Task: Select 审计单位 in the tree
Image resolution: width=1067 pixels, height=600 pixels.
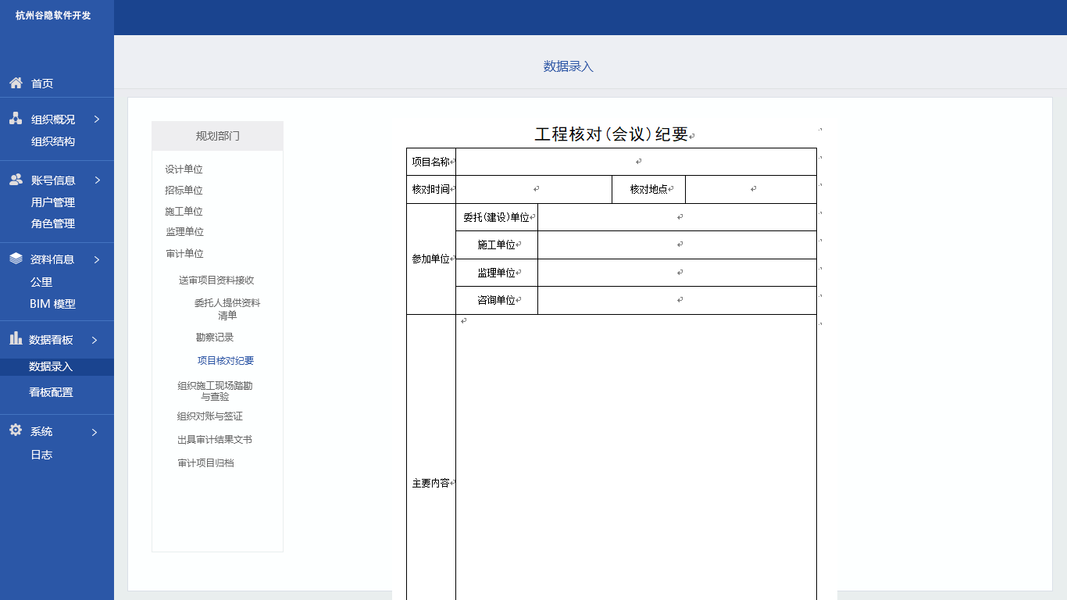Action: (184, 253)
